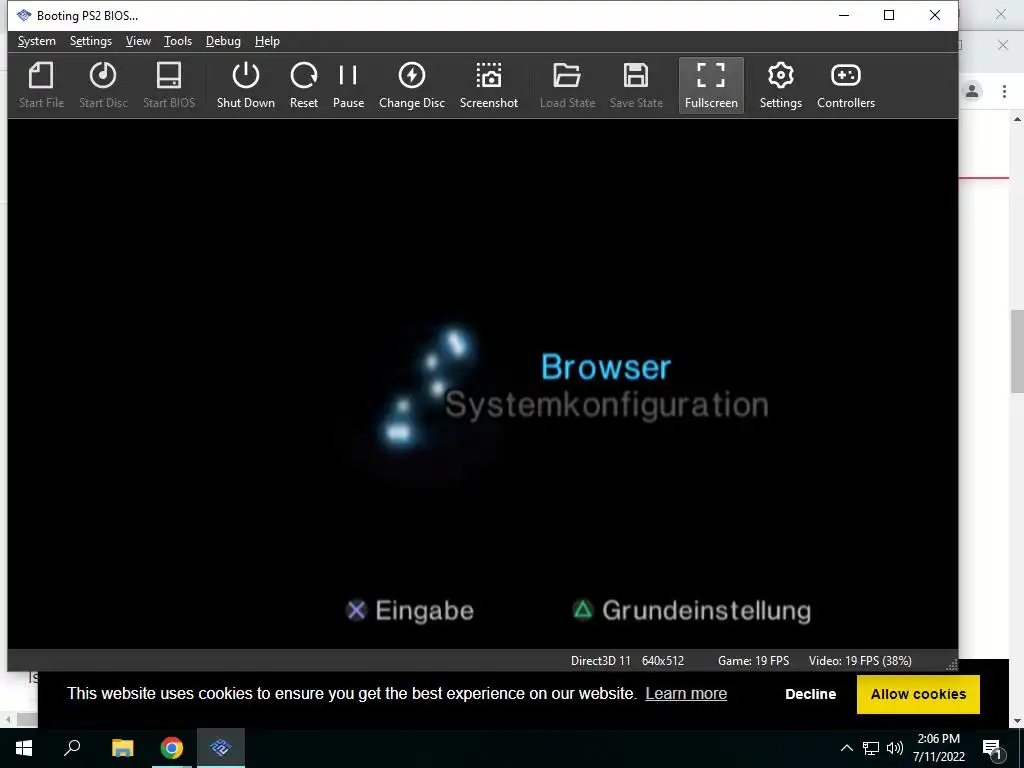
Task: Pause the emulation
Action: pyautogui.click(x=348, y=85)
